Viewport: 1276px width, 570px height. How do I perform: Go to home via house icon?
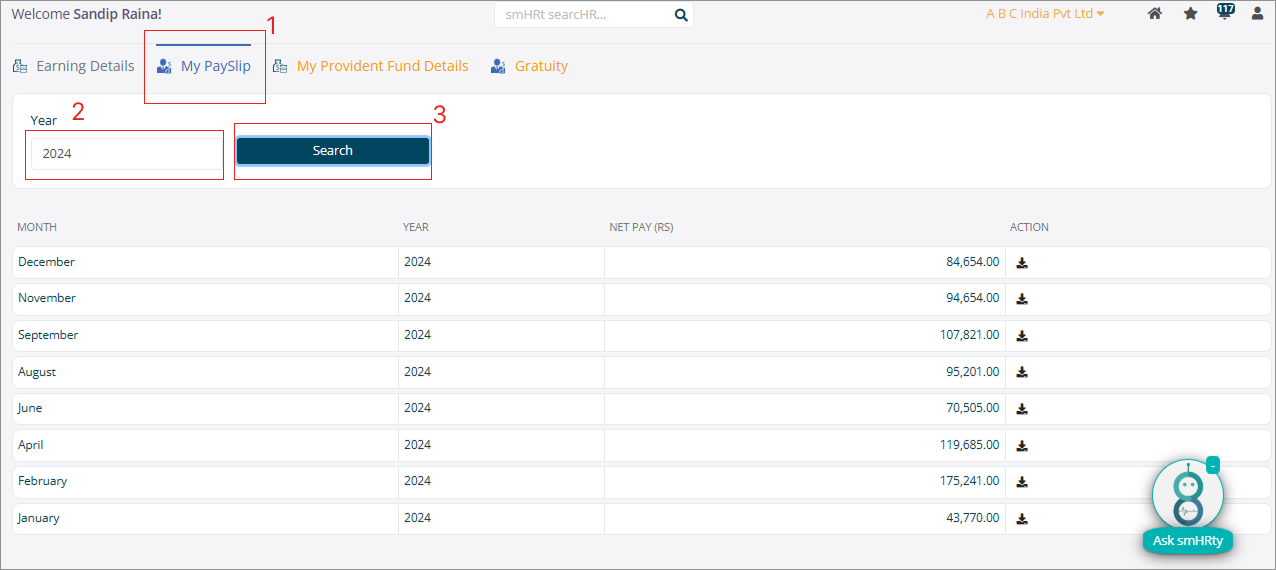tap(1154, 14)
